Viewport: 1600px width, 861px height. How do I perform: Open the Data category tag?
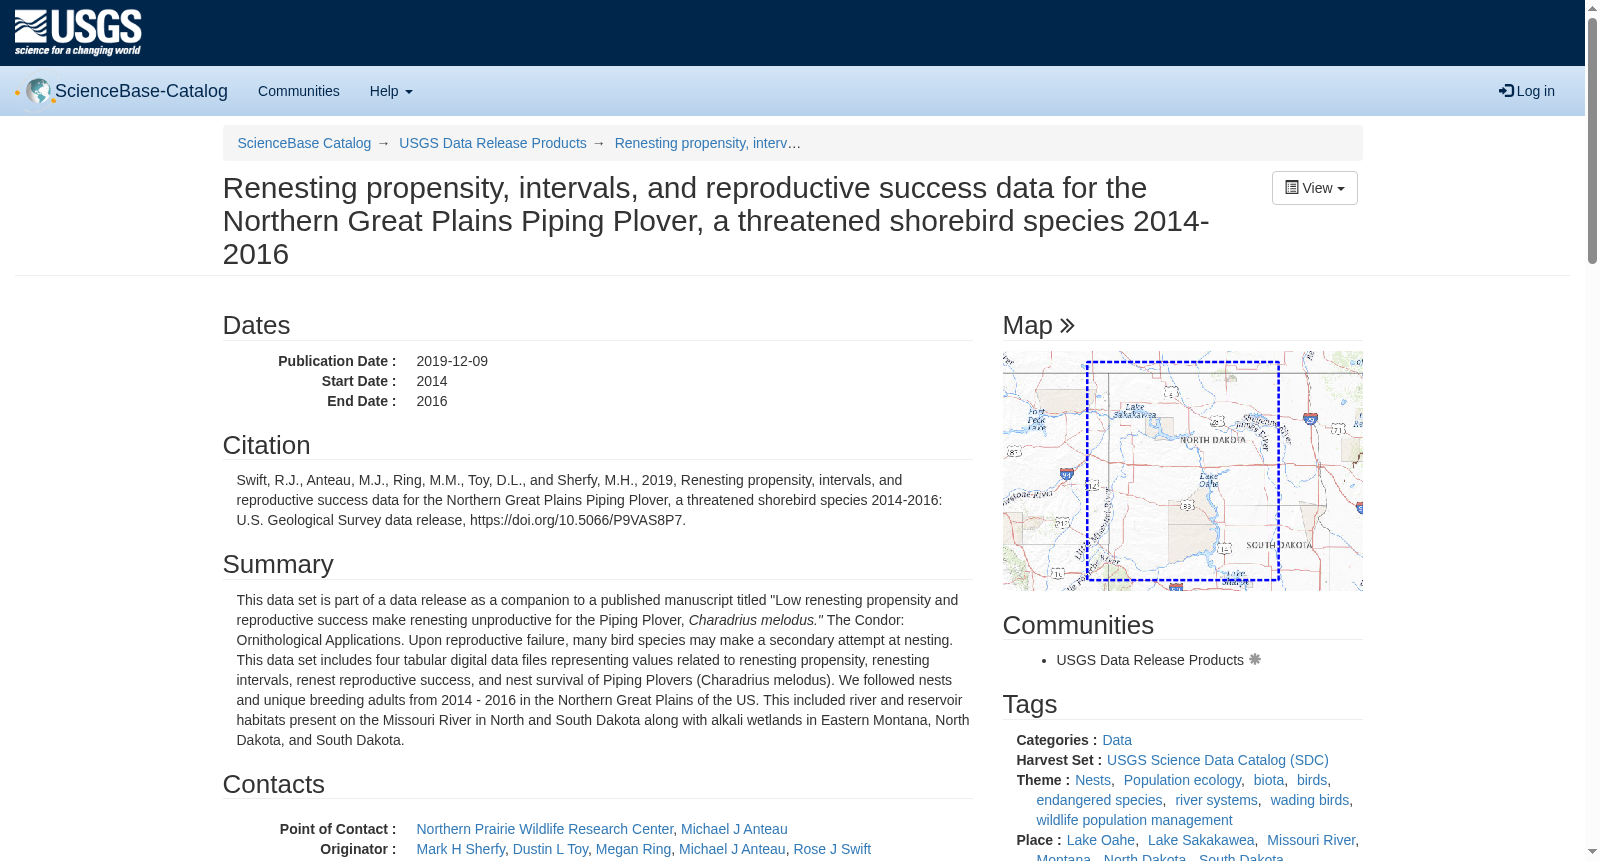pos(1117,740)
